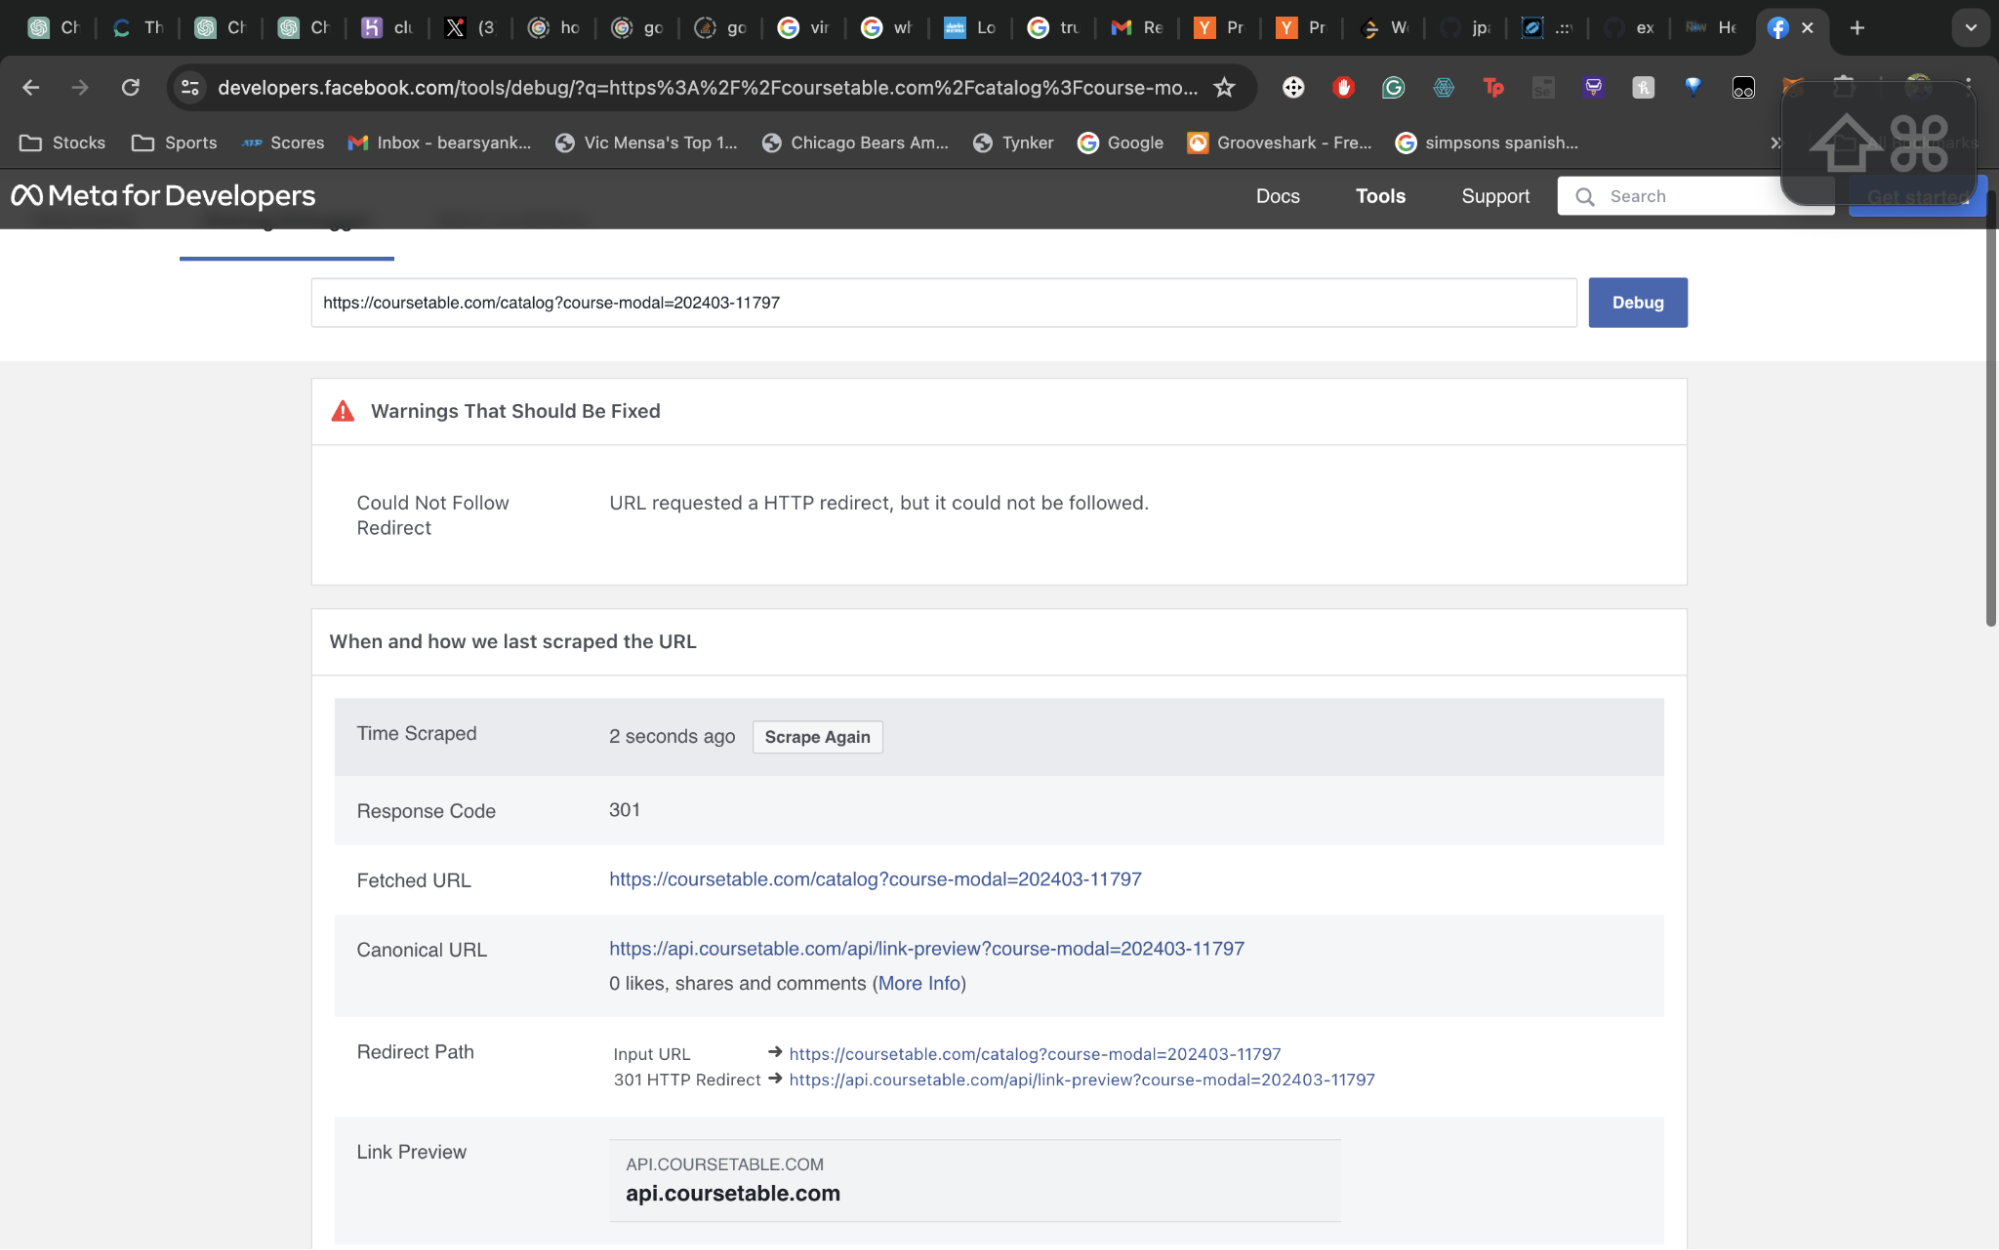Open the red stop-hand ad blocker extension

(1343, 88)
